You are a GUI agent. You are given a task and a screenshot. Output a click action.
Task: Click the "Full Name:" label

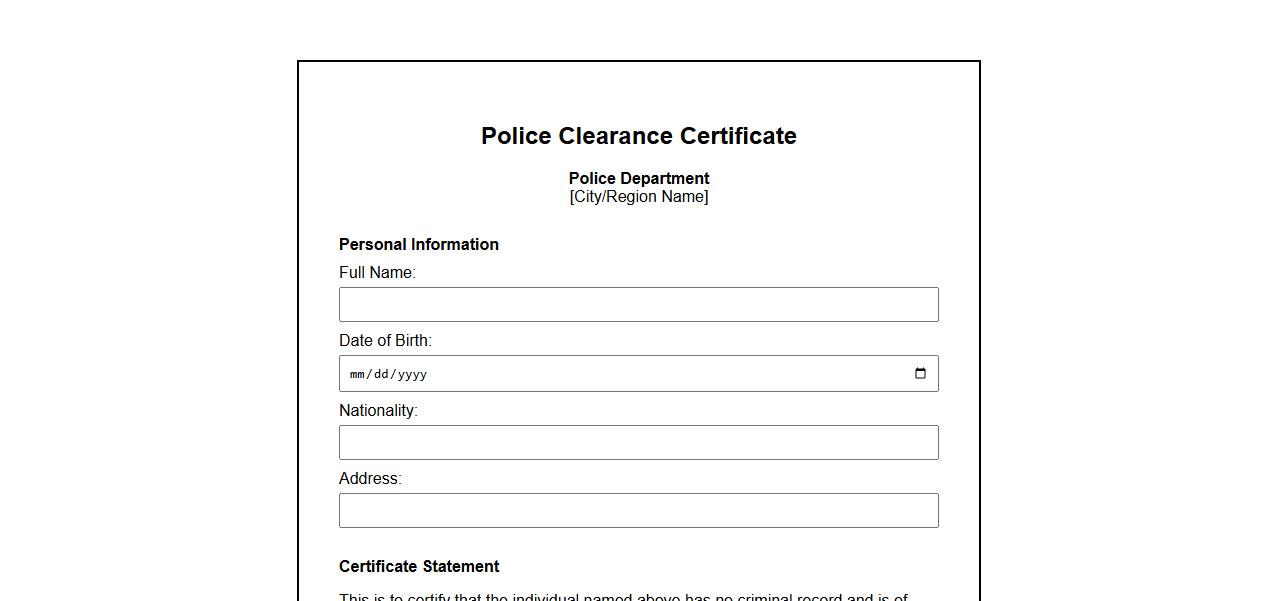[377, 273]
